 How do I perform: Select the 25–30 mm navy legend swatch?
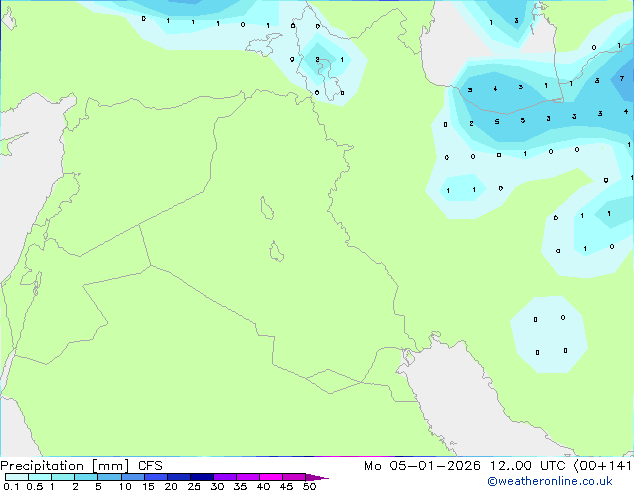pos(202,477)
